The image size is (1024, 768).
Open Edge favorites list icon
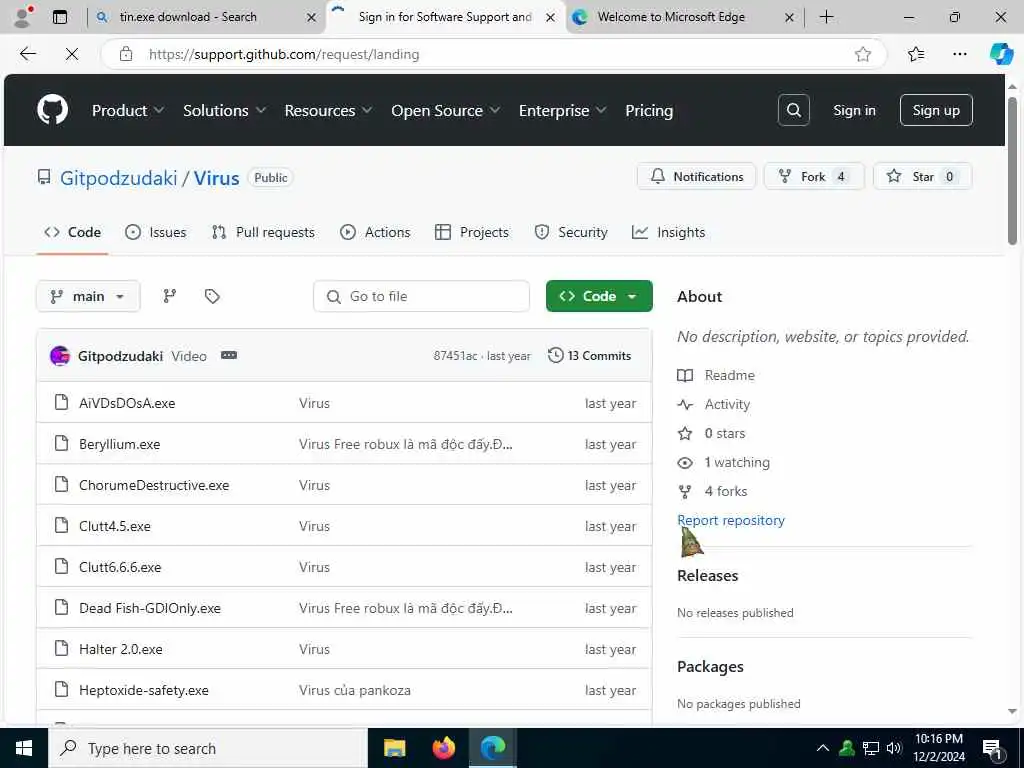pos(916,54)
